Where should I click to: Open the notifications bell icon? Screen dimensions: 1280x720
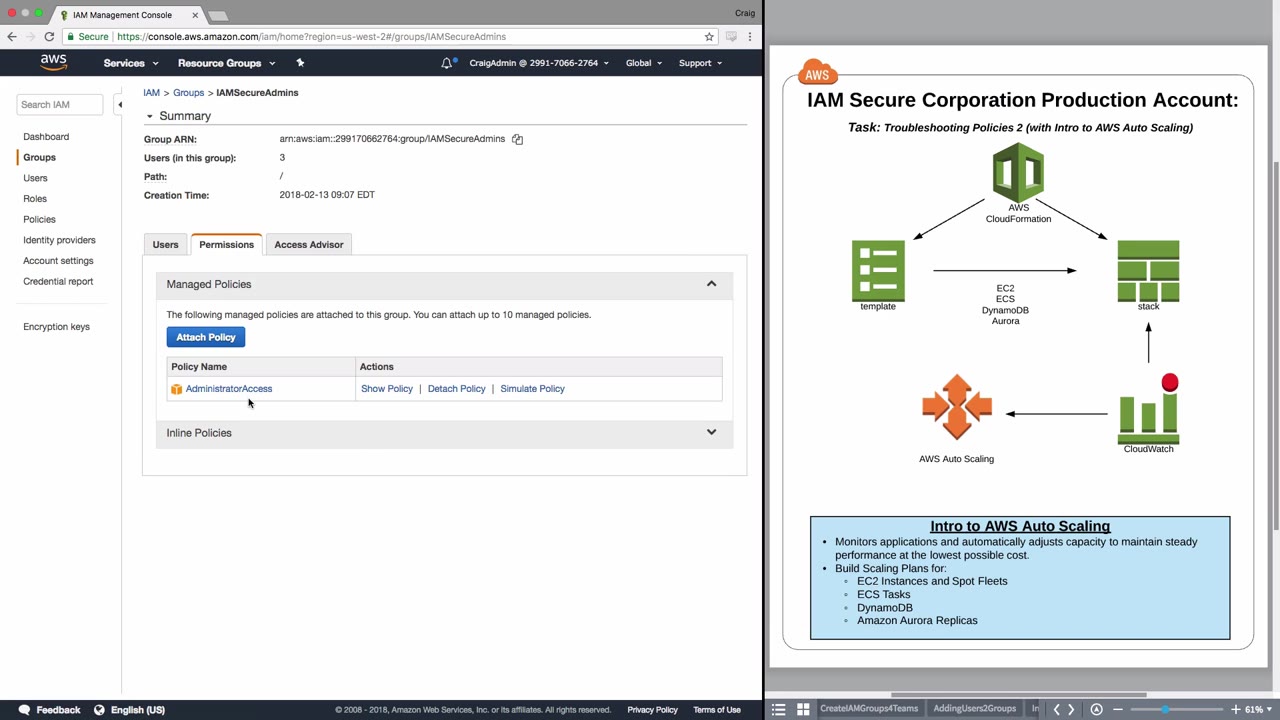(447, 63)
